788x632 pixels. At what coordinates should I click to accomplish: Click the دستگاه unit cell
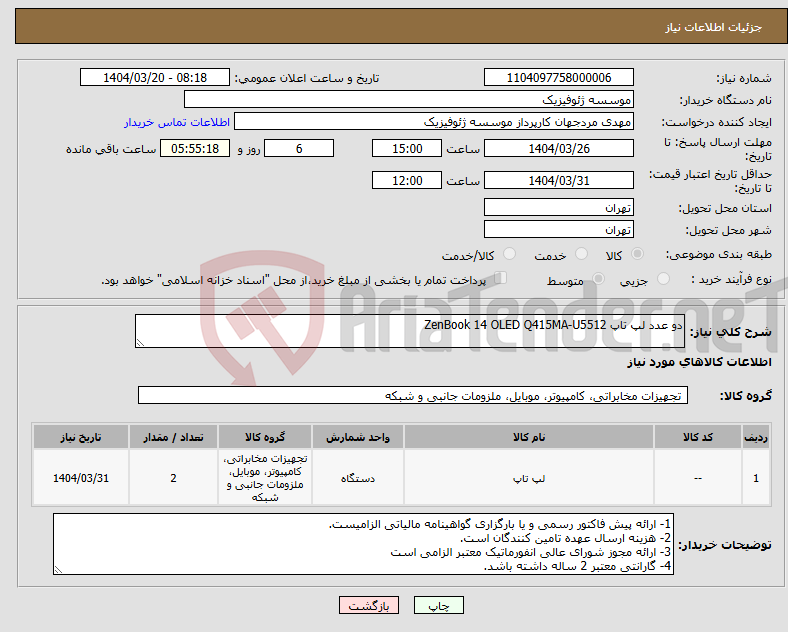(358, 478)
